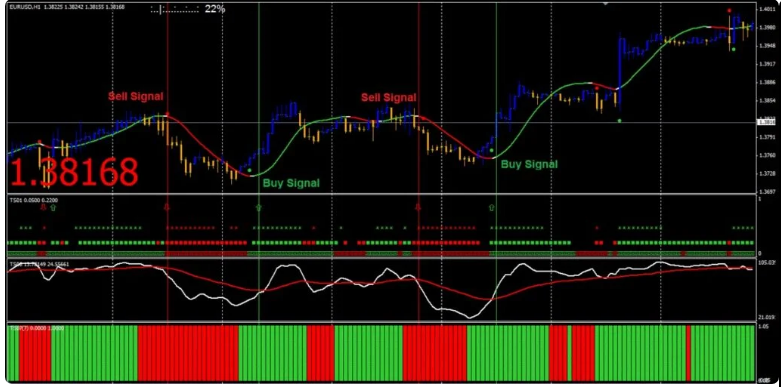Click the green dot next to the first Buy Signal
The width and height of the screenshot is (781, 387).
click(x=250, y=170)
